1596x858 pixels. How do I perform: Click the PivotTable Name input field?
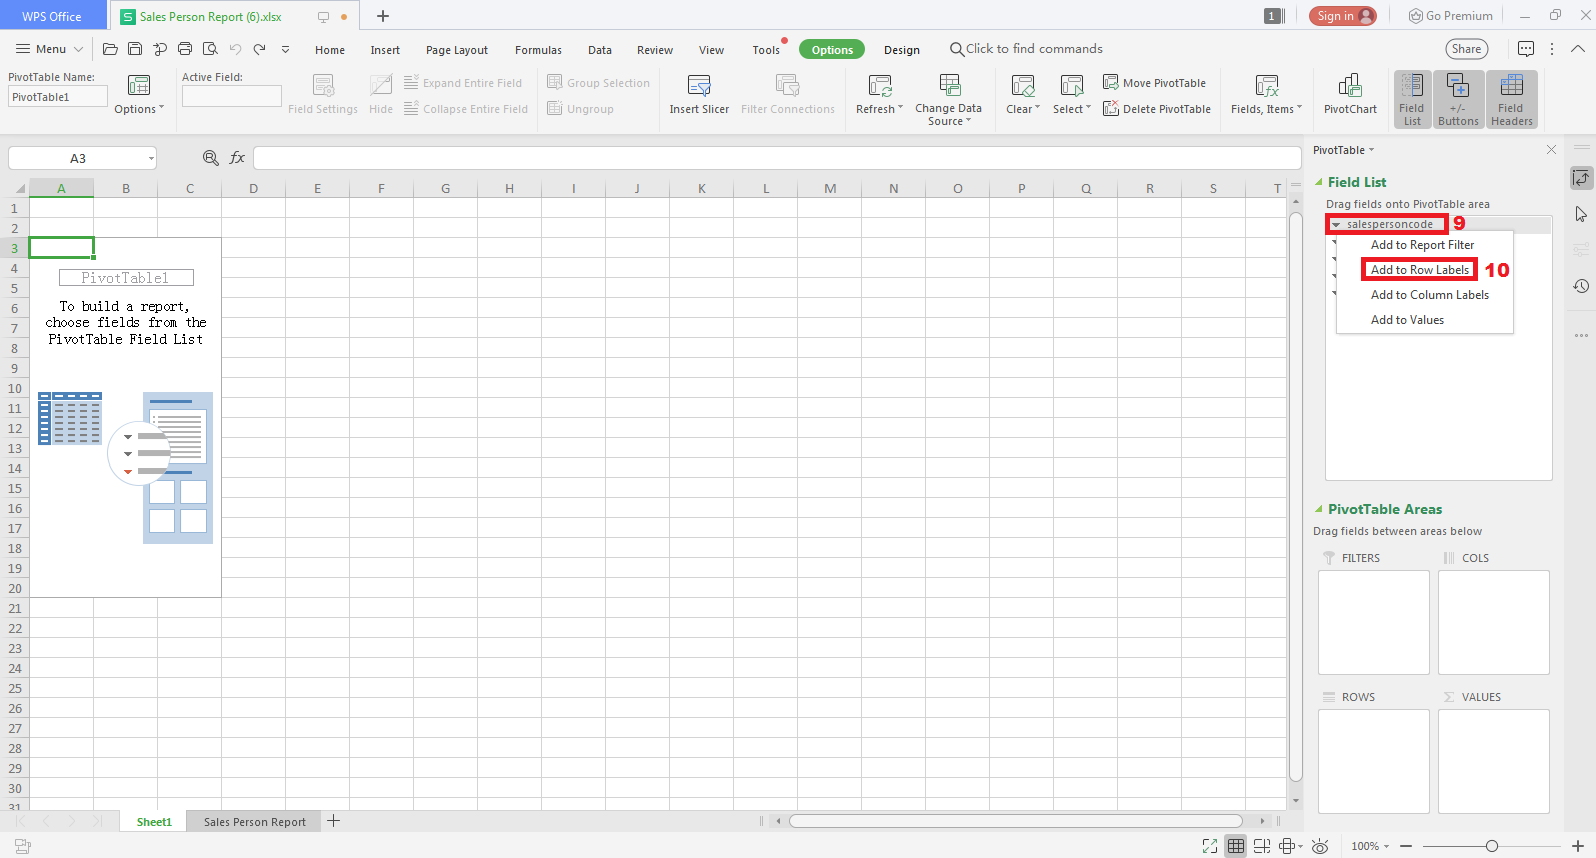(x=58, y=97)
